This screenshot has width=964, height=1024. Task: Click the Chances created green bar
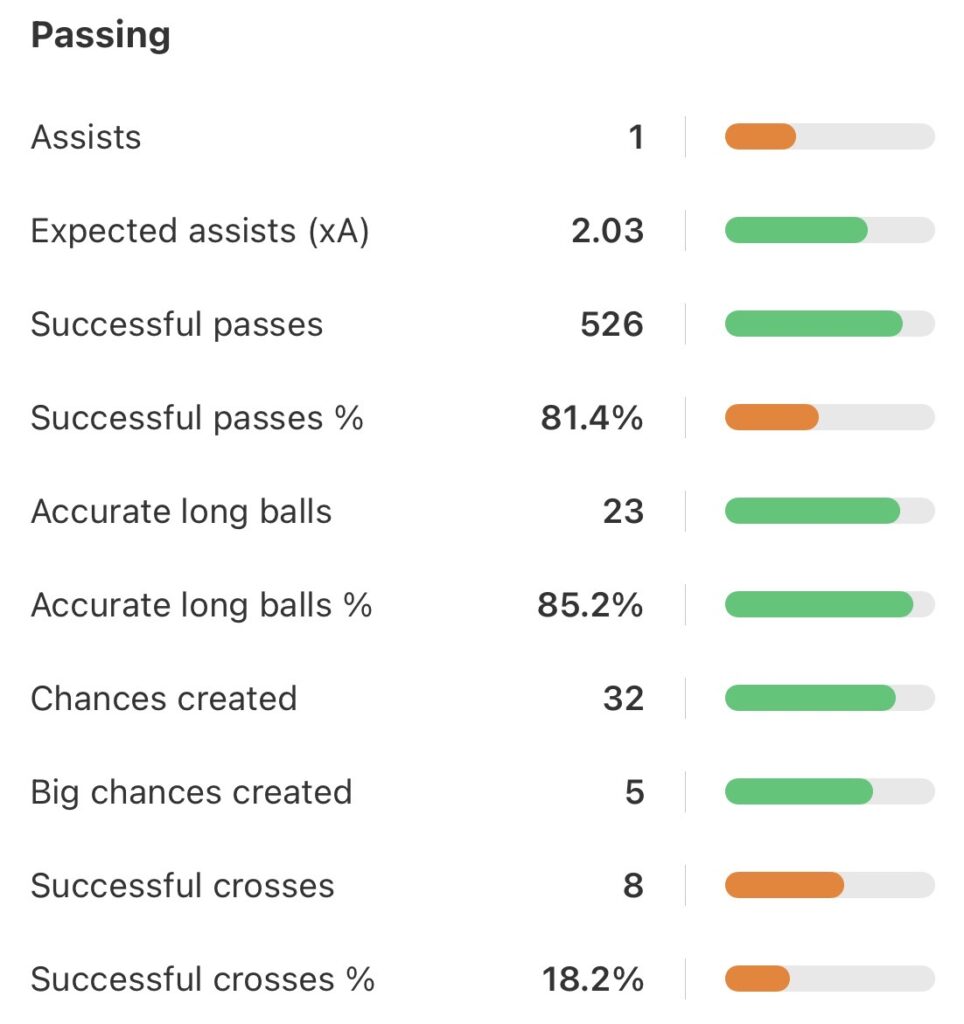810,698
